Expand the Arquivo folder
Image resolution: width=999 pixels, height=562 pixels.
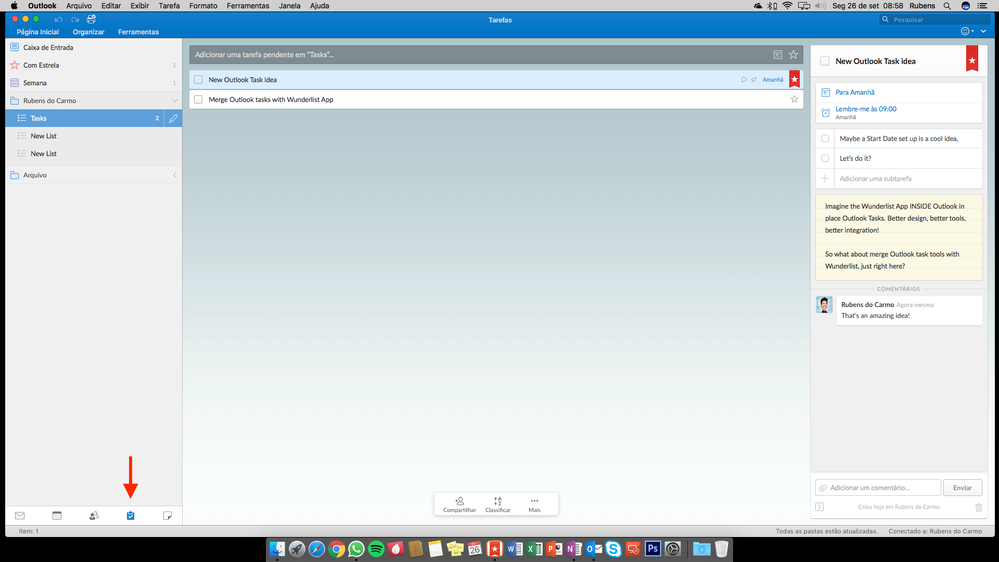pos(175,175)
